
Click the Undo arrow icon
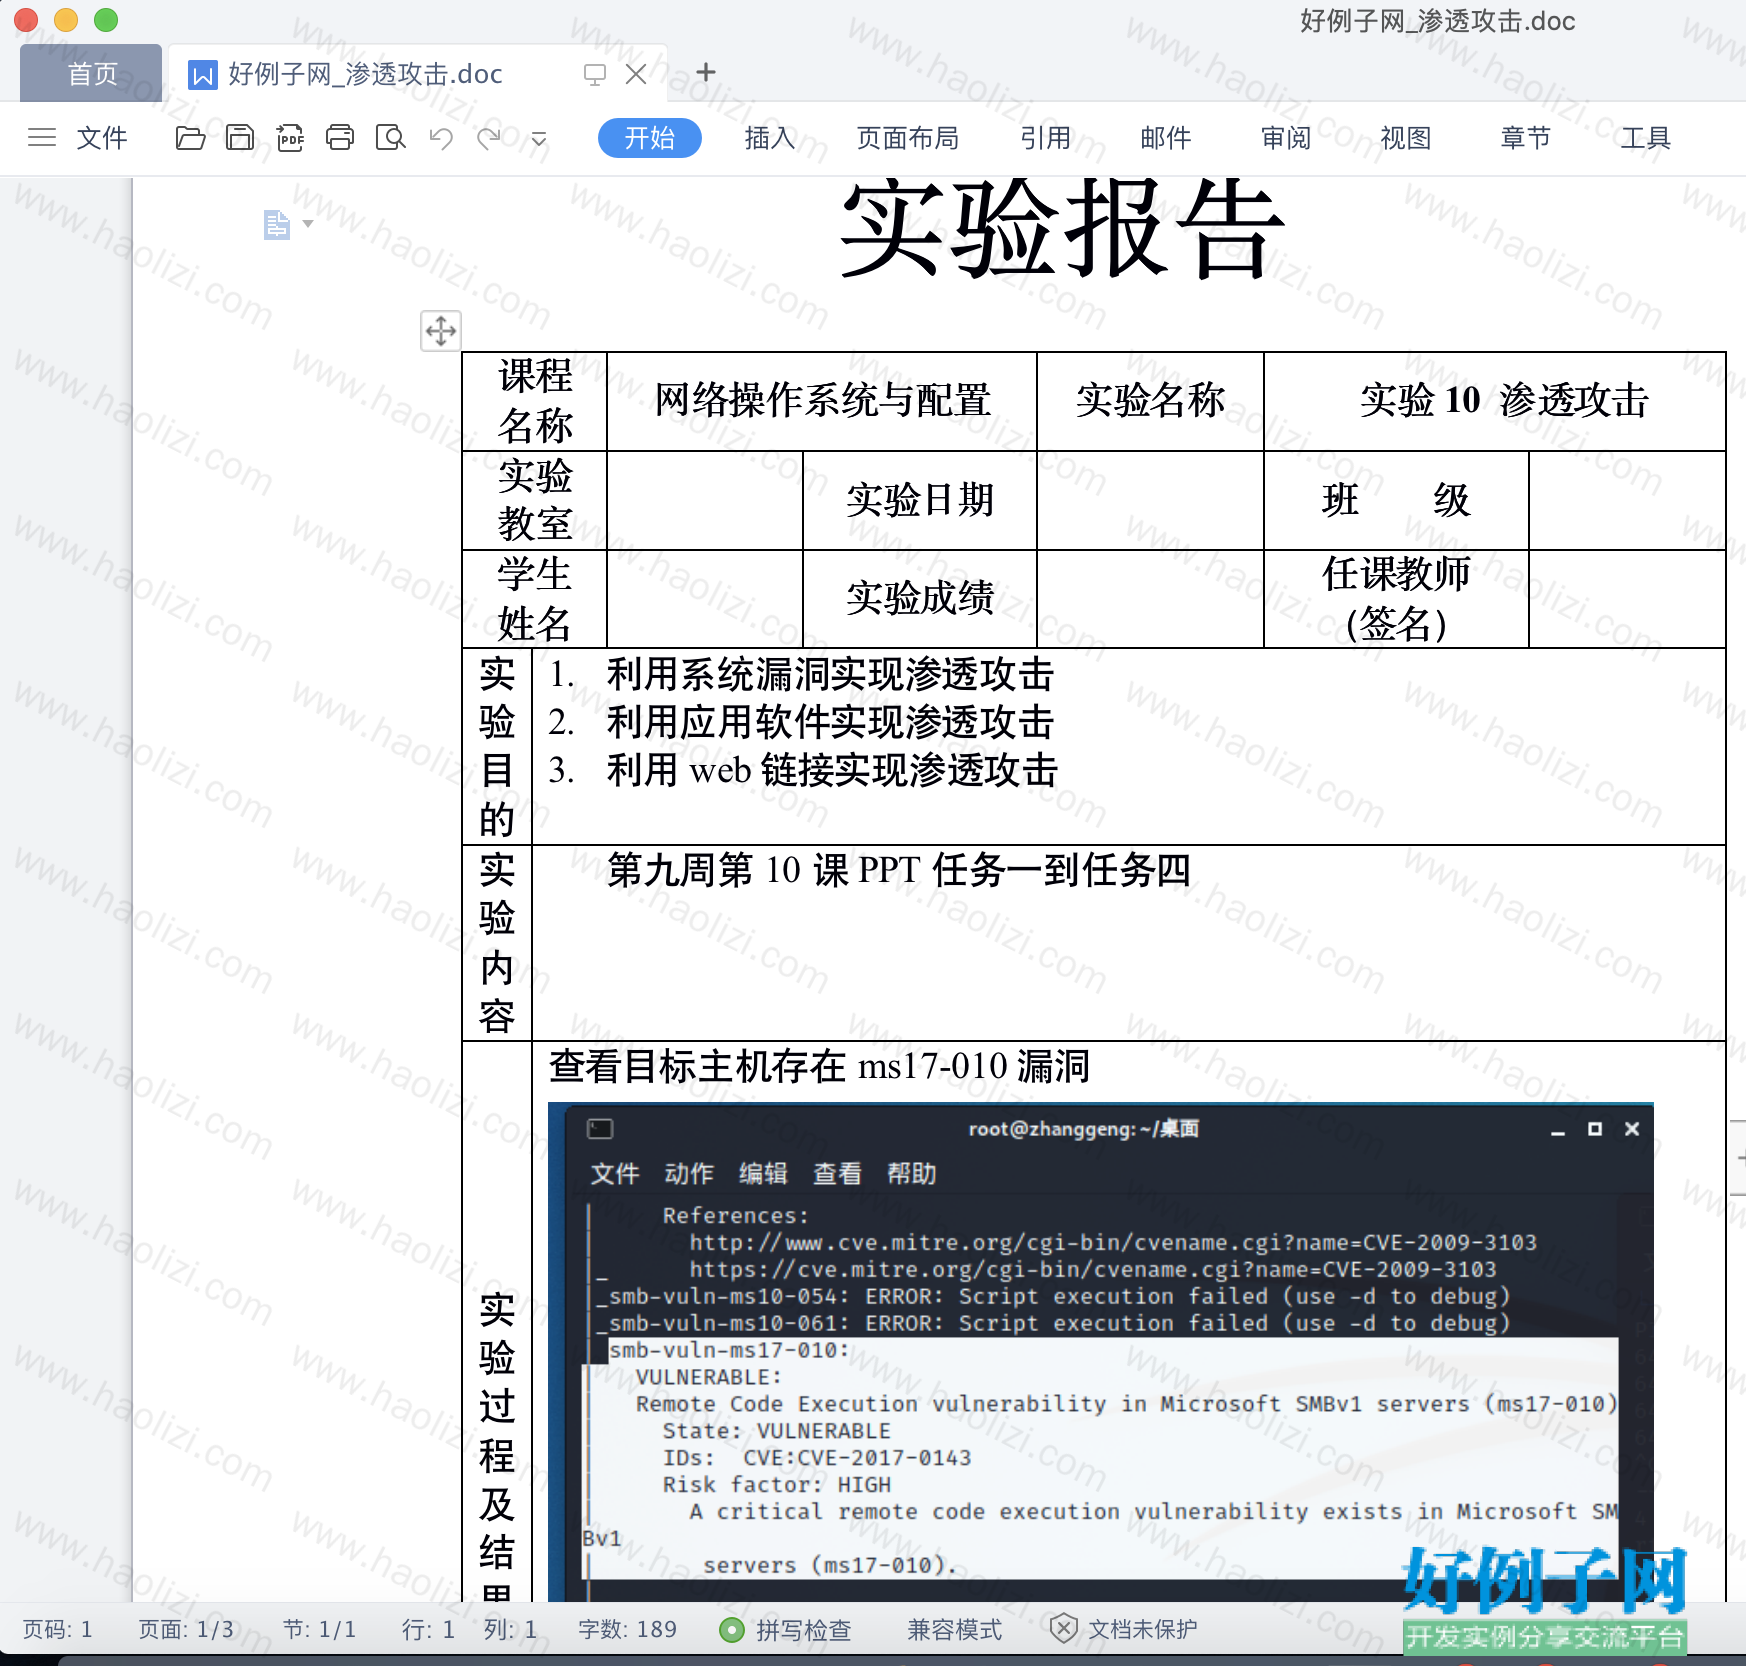441,138
